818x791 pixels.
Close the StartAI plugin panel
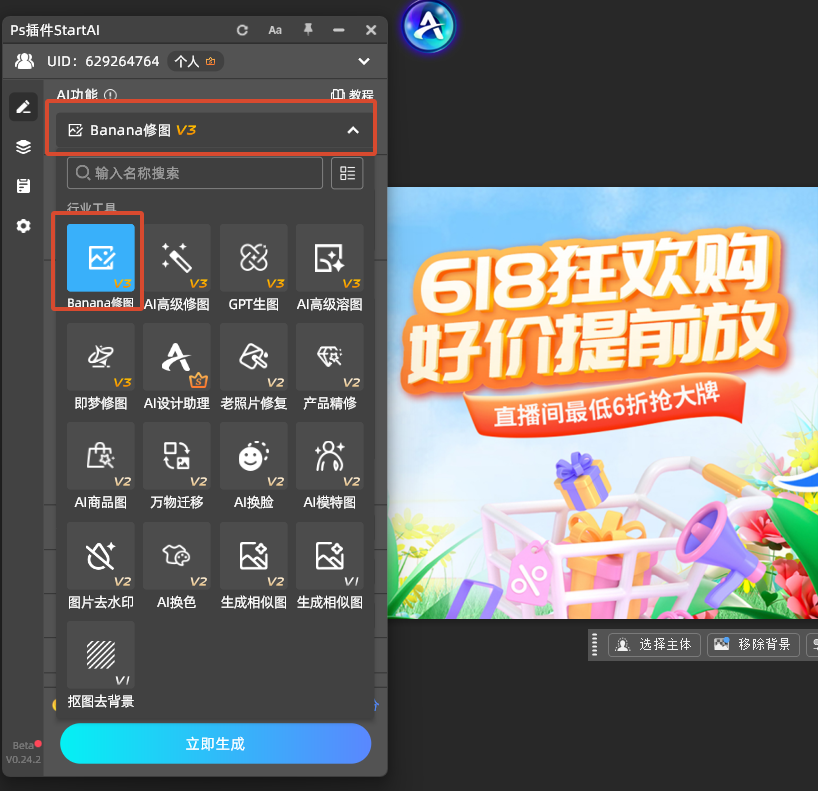[371, 30]
